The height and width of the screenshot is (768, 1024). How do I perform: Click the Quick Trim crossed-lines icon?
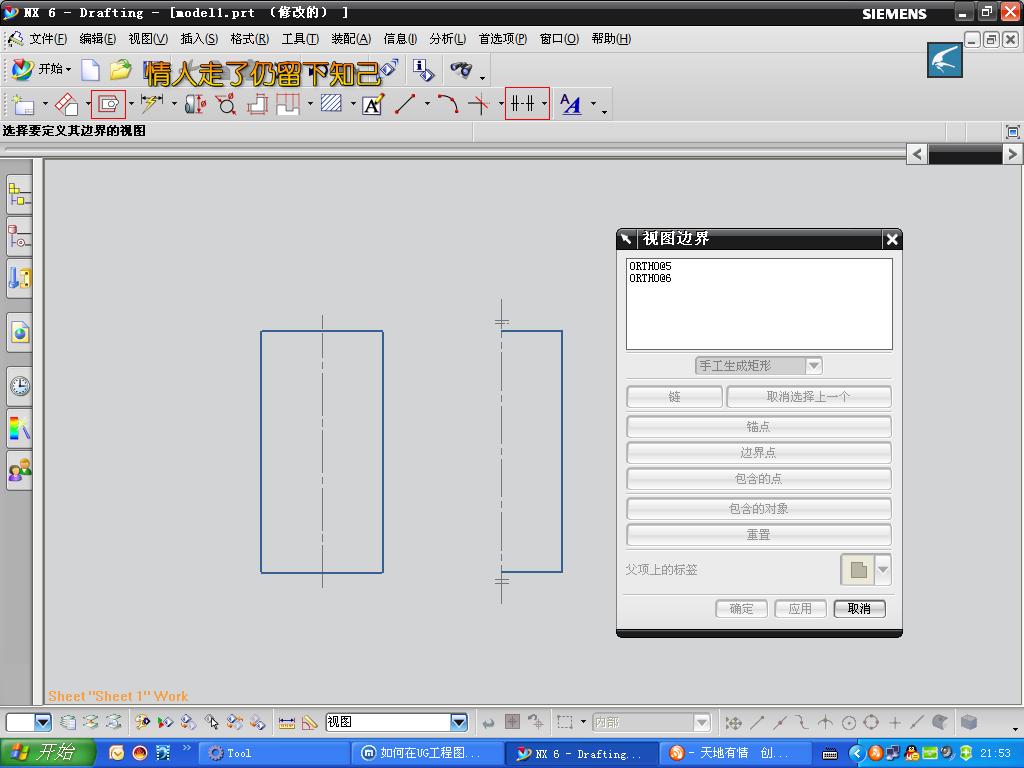[479, 104]
